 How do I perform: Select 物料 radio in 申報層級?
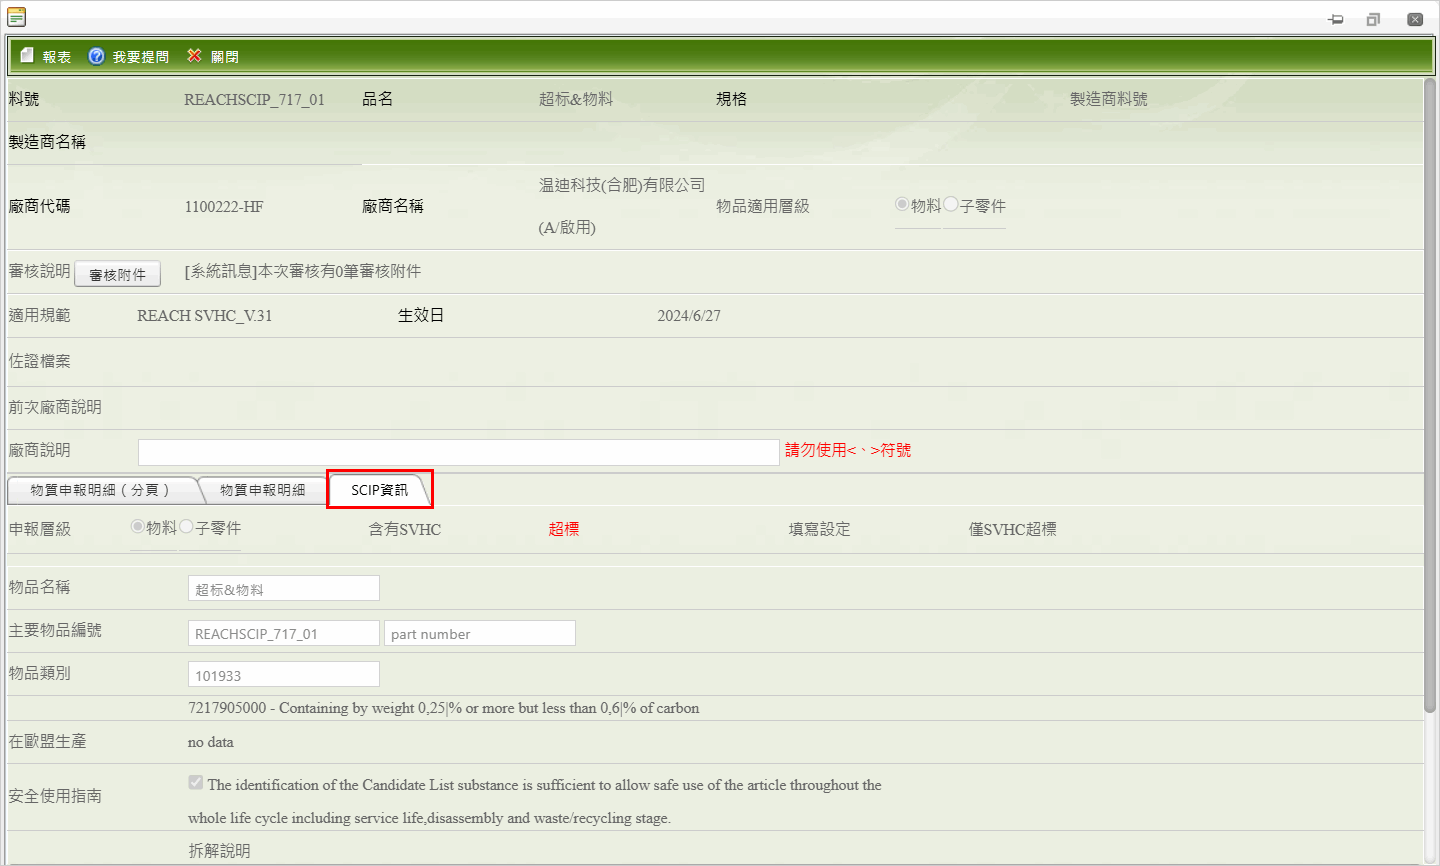[x=138, y=526]
